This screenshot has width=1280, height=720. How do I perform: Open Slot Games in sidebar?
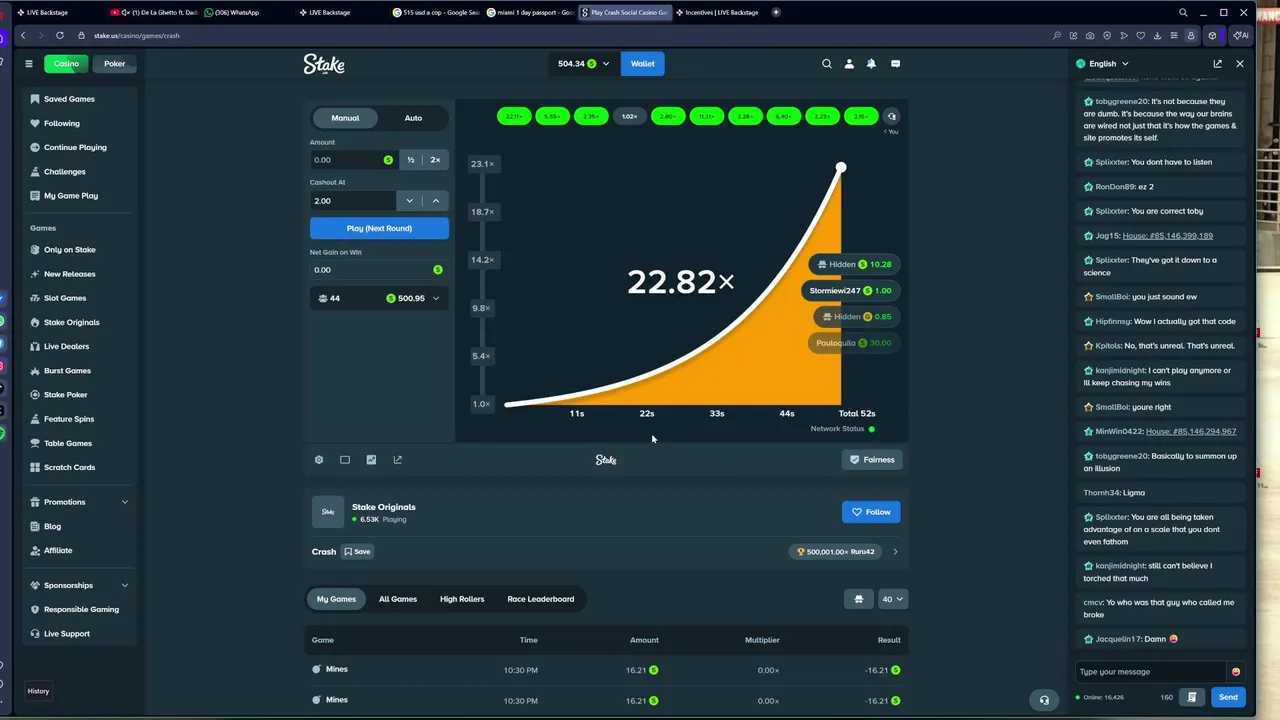pos(65,298)
